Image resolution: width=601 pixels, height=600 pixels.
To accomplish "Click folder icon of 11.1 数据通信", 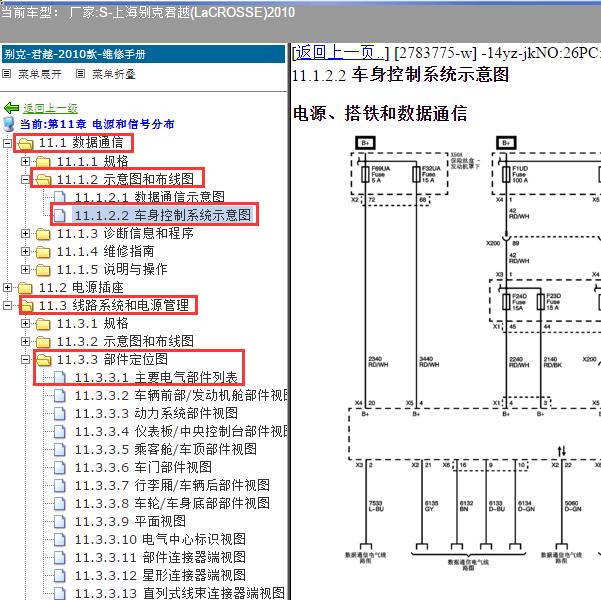I will pos(26,144).
